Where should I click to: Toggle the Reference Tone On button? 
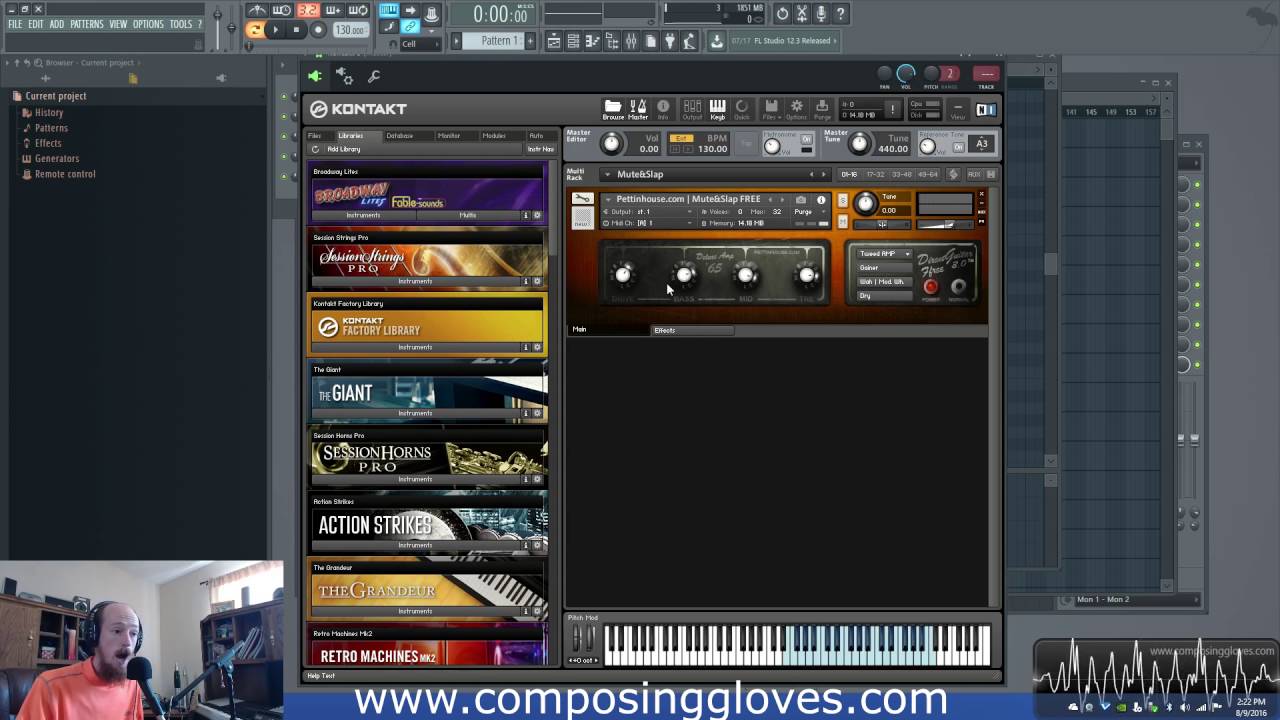coord(958,147)
